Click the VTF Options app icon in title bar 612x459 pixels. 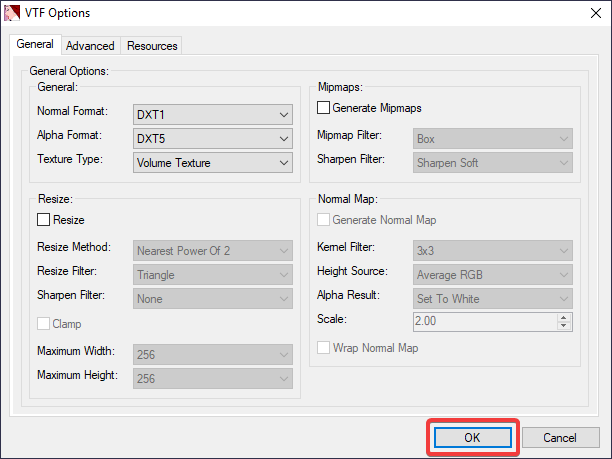coord(12,13)
